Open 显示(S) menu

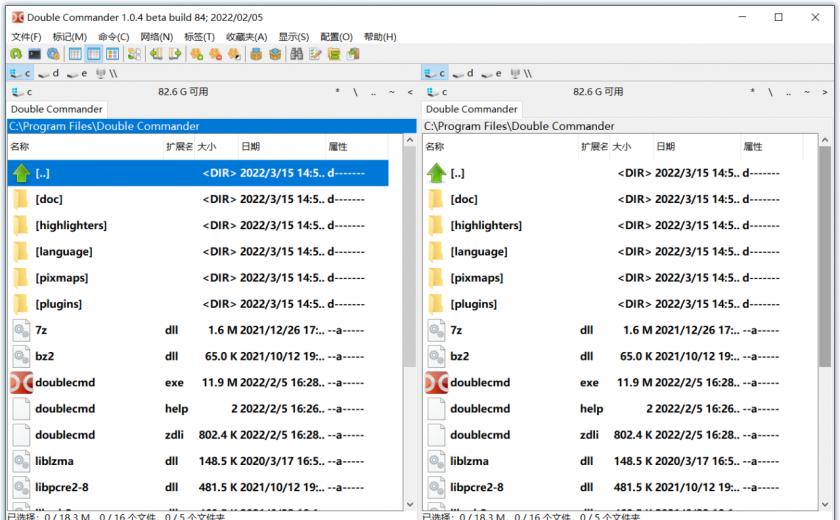tap(294, 37)
